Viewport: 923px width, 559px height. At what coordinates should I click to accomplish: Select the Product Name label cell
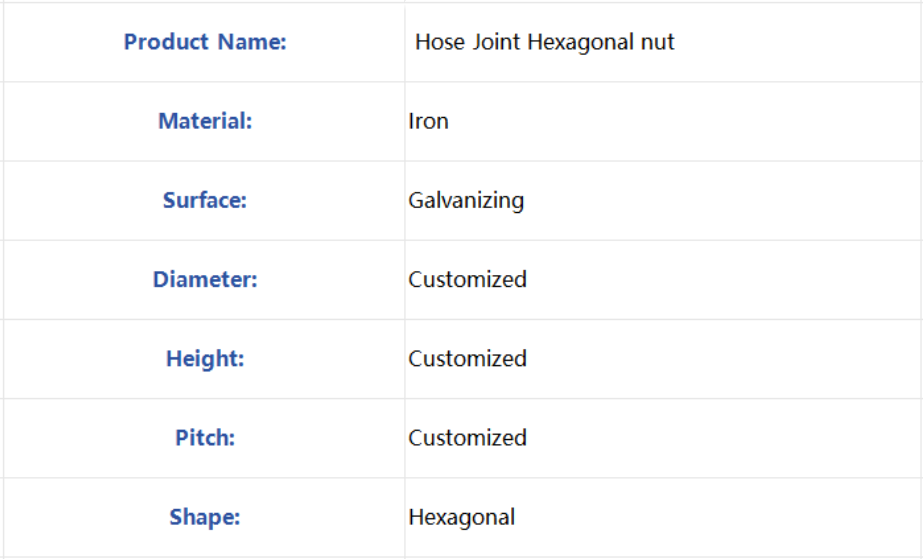(204, 42)
